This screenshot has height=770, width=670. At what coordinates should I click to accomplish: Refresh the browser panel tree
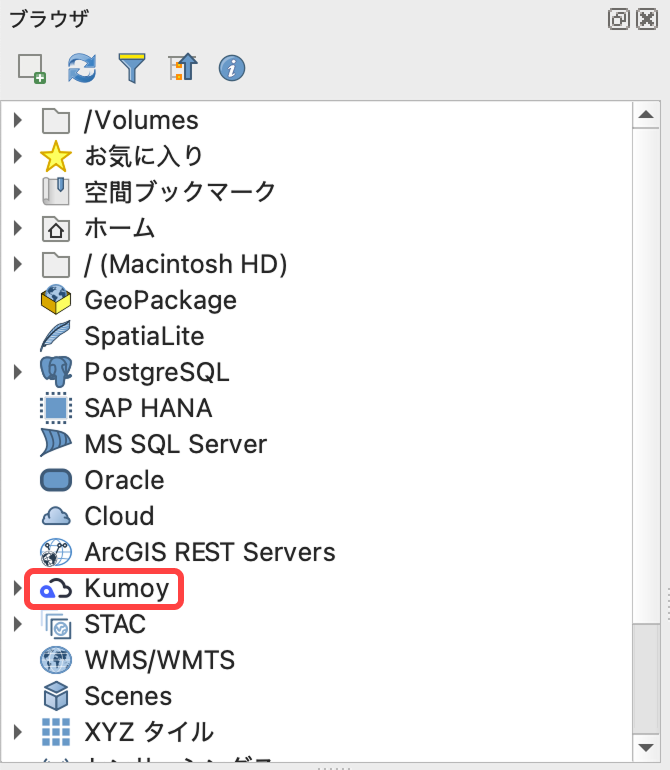coord(82,68)
